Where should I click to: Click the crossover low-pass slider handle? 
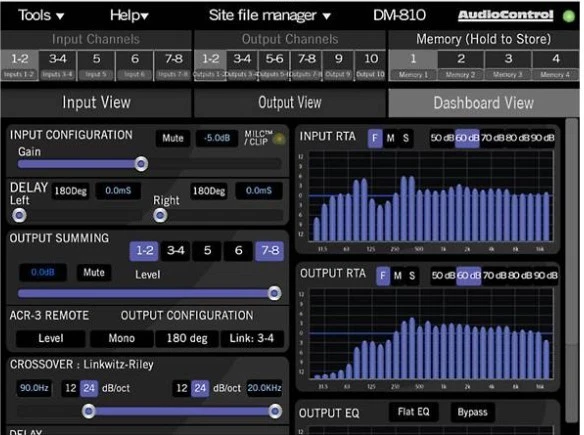275,411
